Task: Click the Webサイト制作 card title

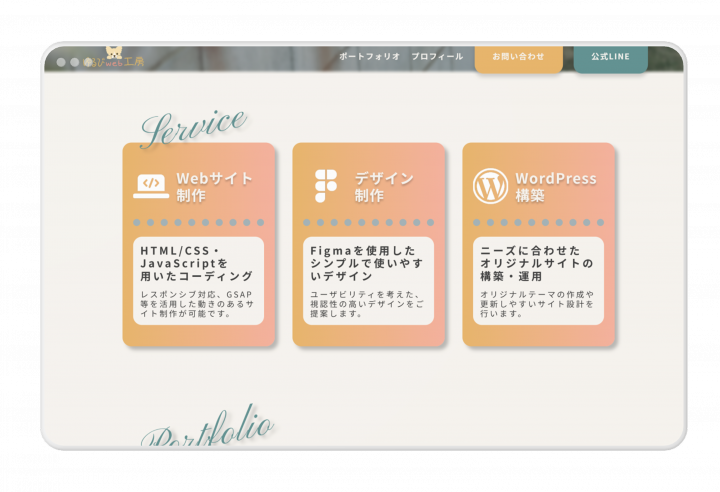Action: [x=214, y=186]
